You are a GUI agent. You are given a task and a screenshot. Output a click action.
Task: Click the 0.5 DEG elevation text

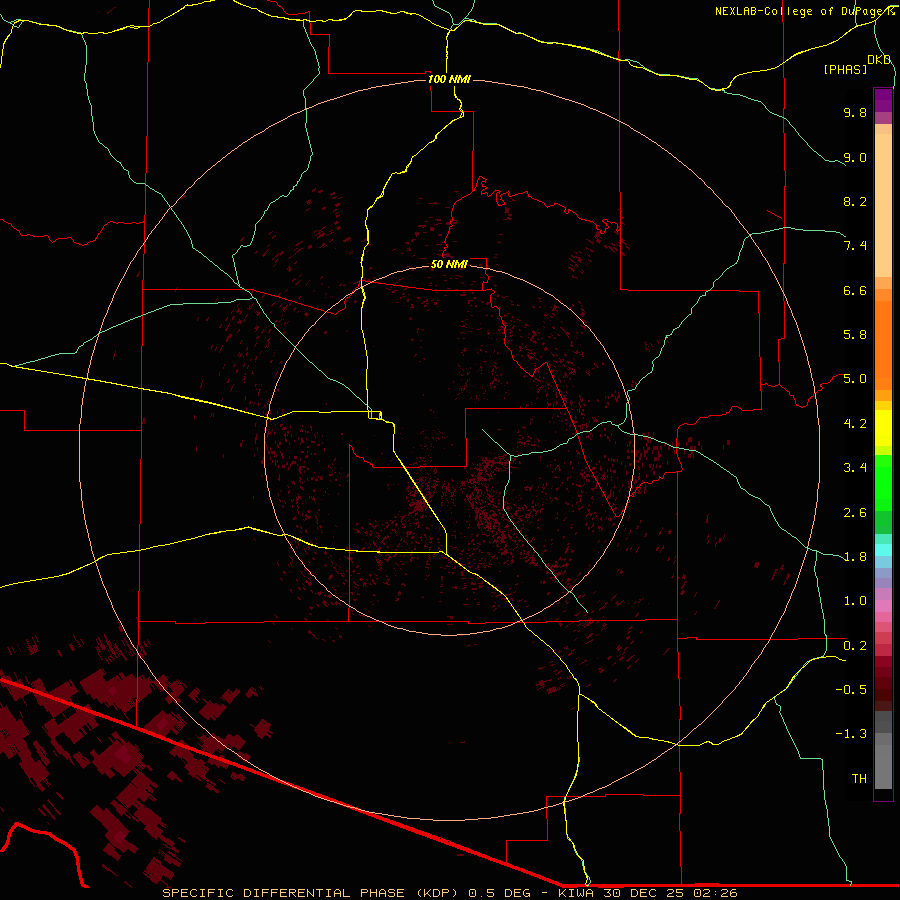pos(501,893)
